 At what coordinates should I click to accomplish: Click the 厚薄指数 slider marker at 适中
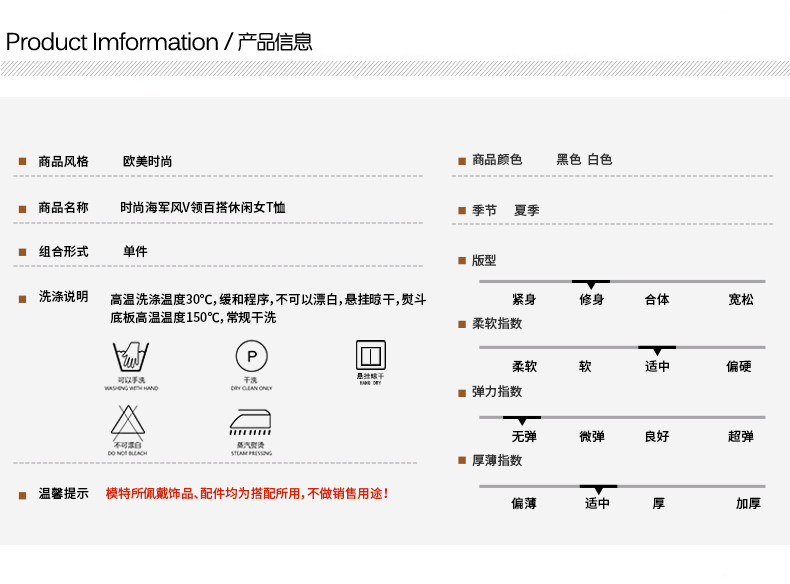point(599,489)
